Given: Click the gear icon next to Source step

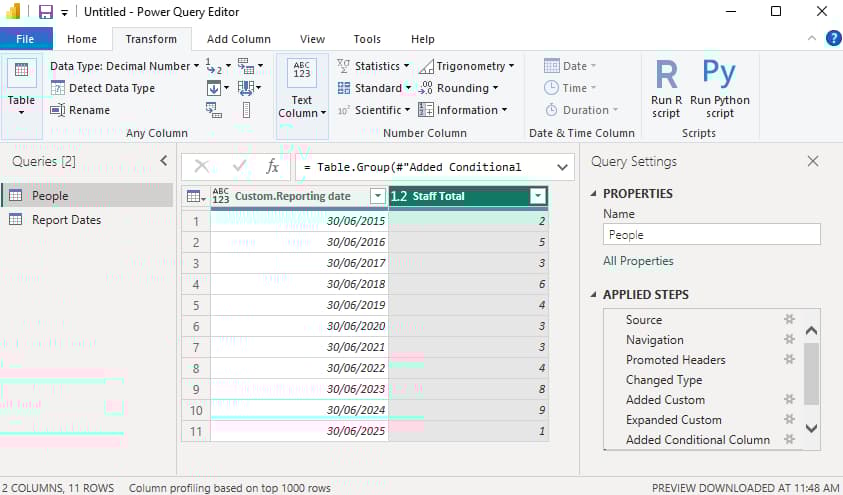Looking at the screenshot, I should click(x=789, y=320).
